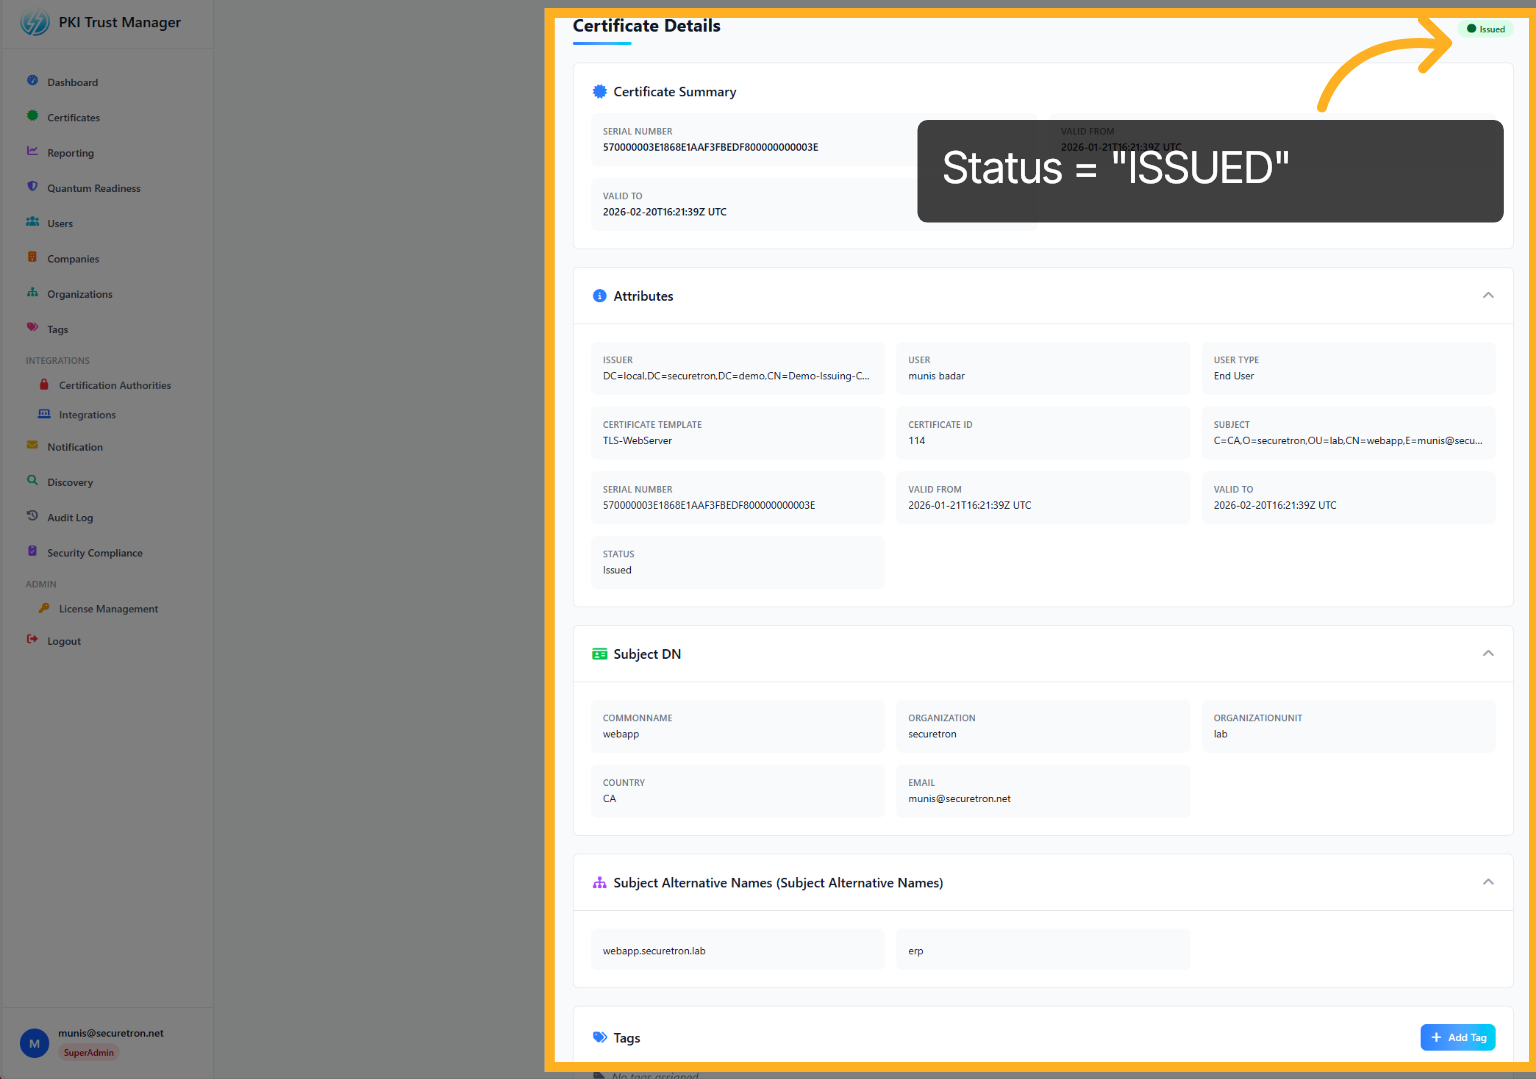Click the Subject value in Attributes
1536x1079 pixels.
1348,441
